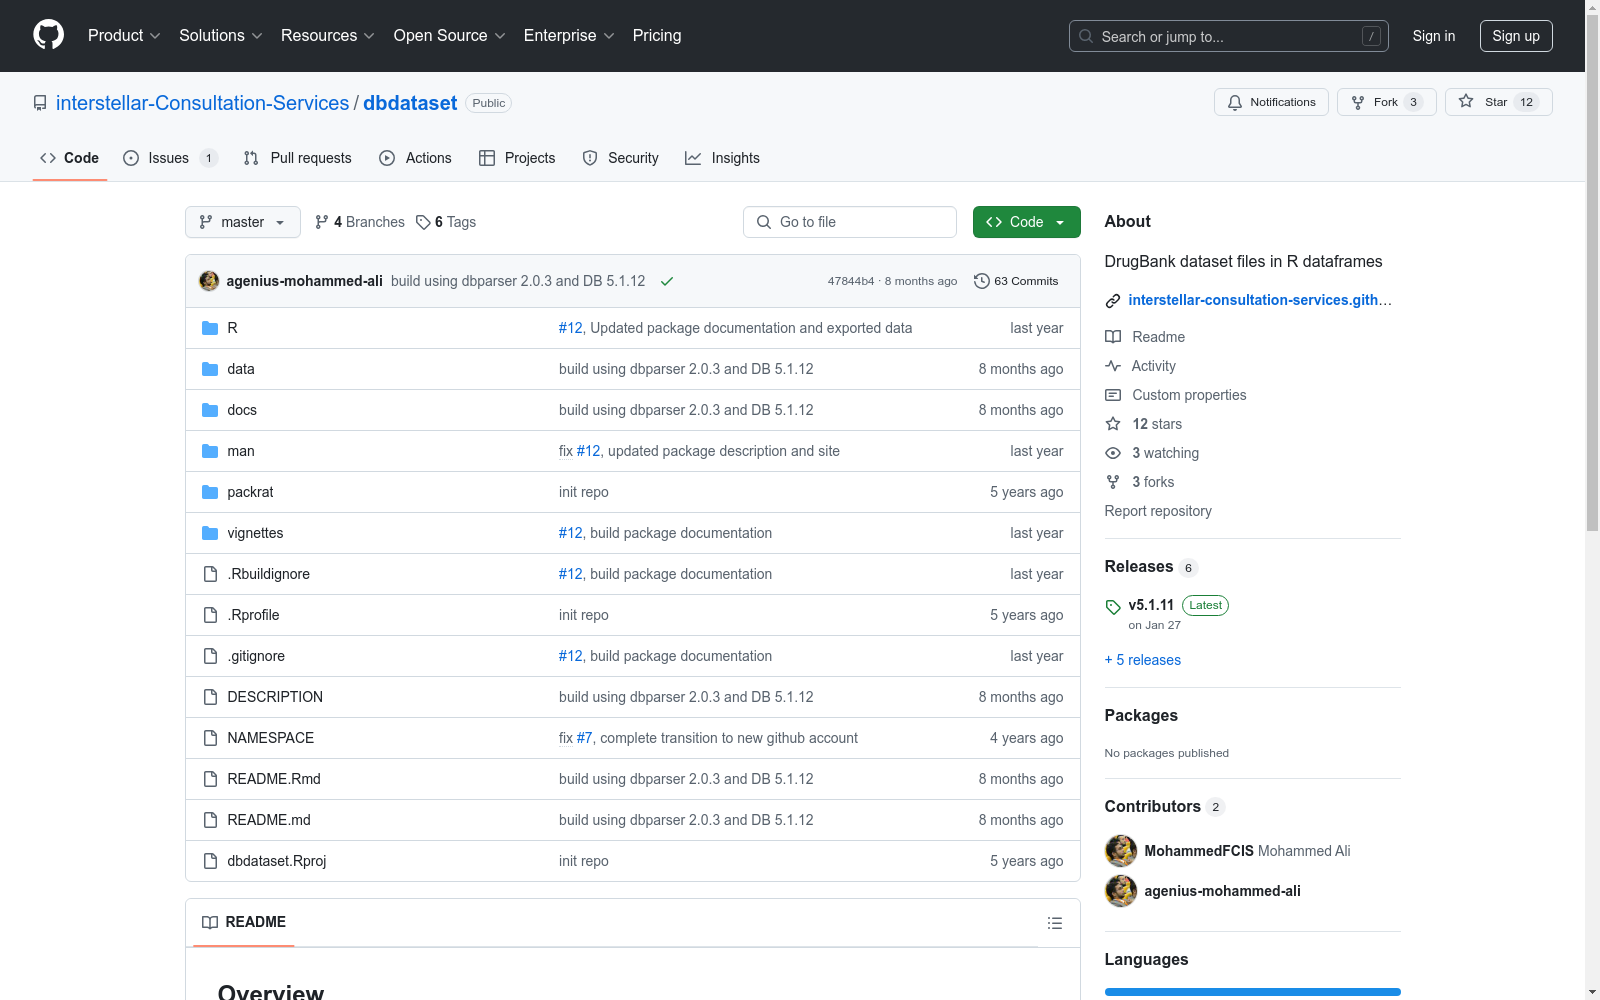The image size is (1600, 1000).
Task: Switch to the Issues tab
Action: coord(168,158)
